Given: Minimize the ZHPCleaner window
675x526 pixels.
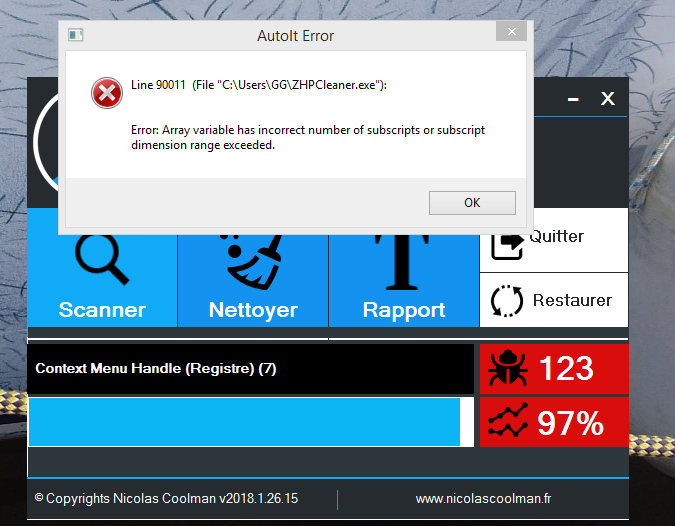Looking at the screenshot, I should [573, 99].
